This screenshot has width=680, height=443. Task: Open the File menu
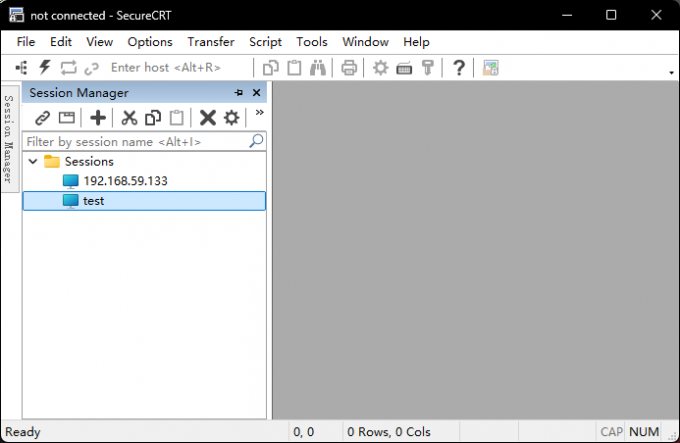pyautogui.click(x=26, y=42)
